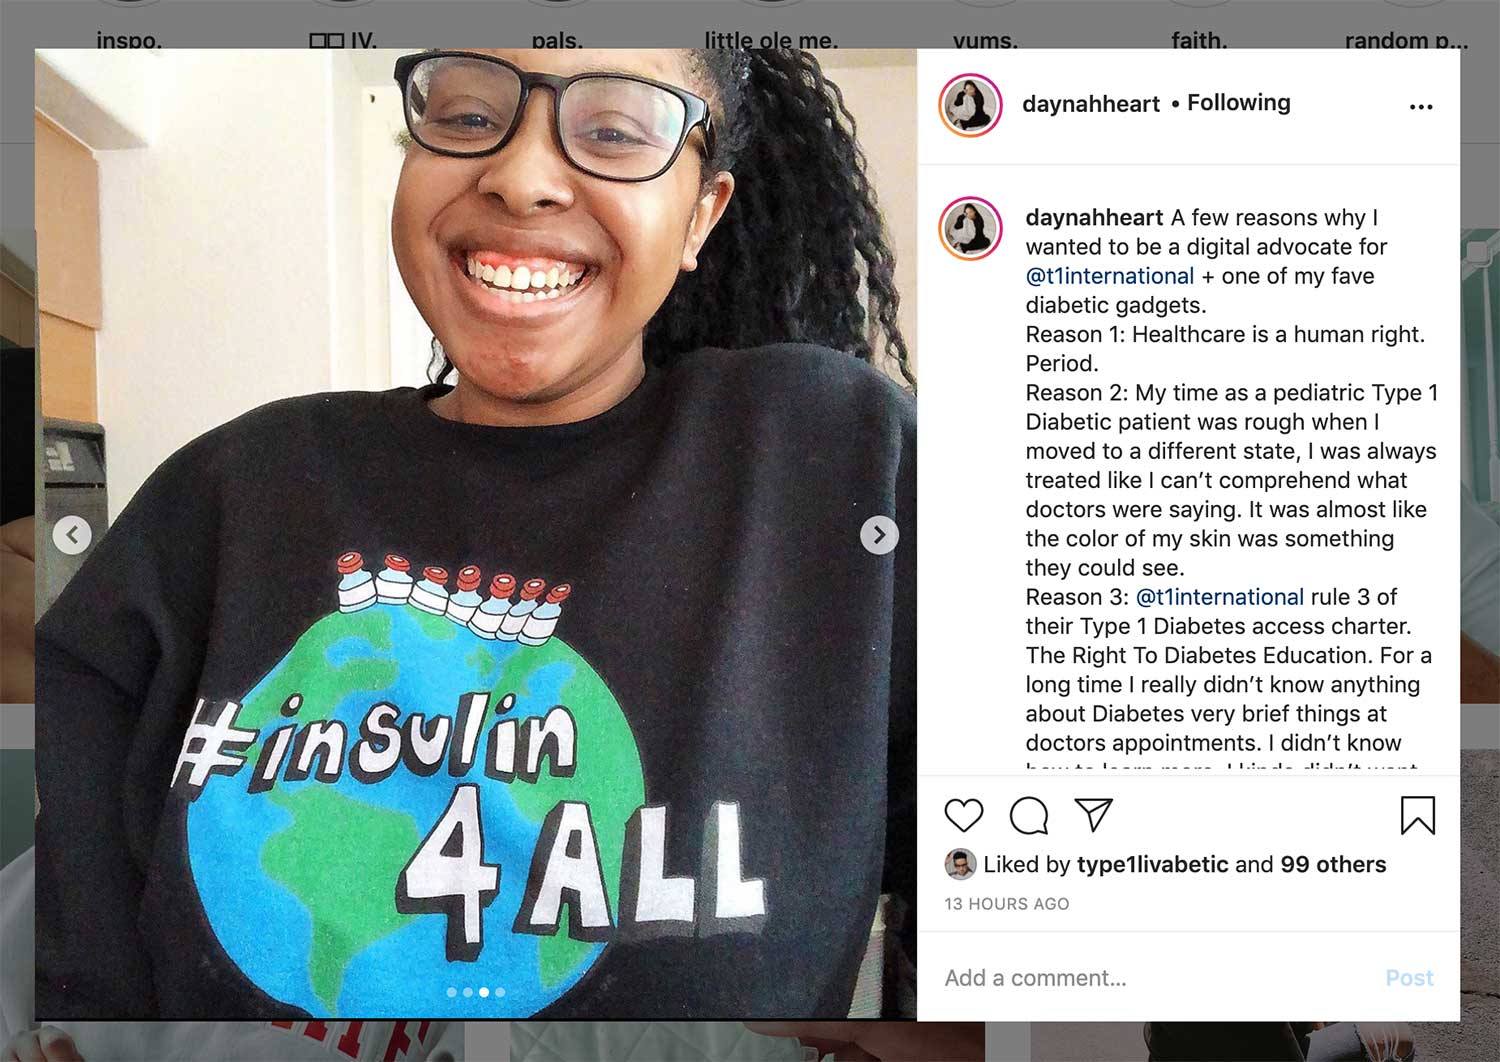Viewport: 1500px width, 1062px height.
Task: Go to next photo in carousel
Action: point(879,535)
